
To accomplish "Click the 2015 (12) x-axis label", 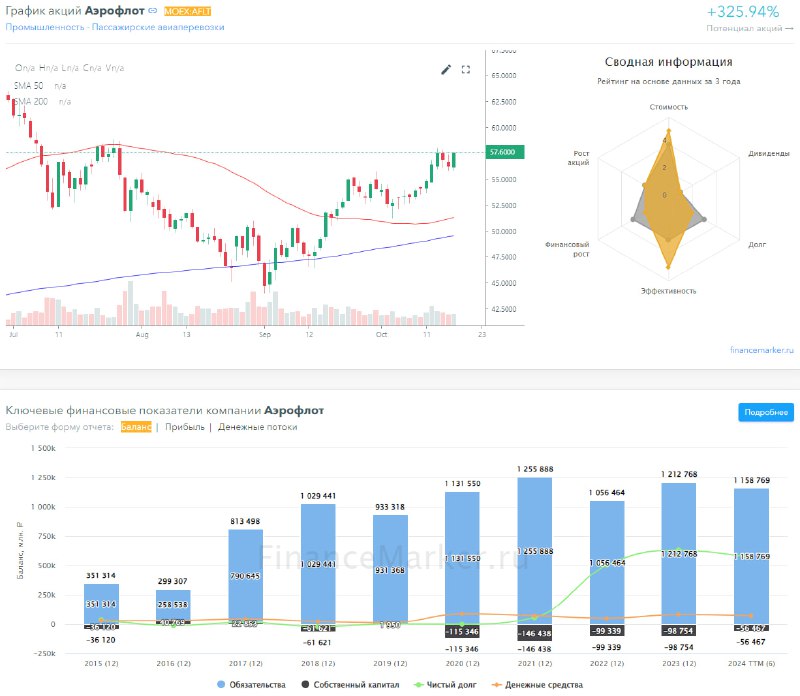I will tap(101, 663).
